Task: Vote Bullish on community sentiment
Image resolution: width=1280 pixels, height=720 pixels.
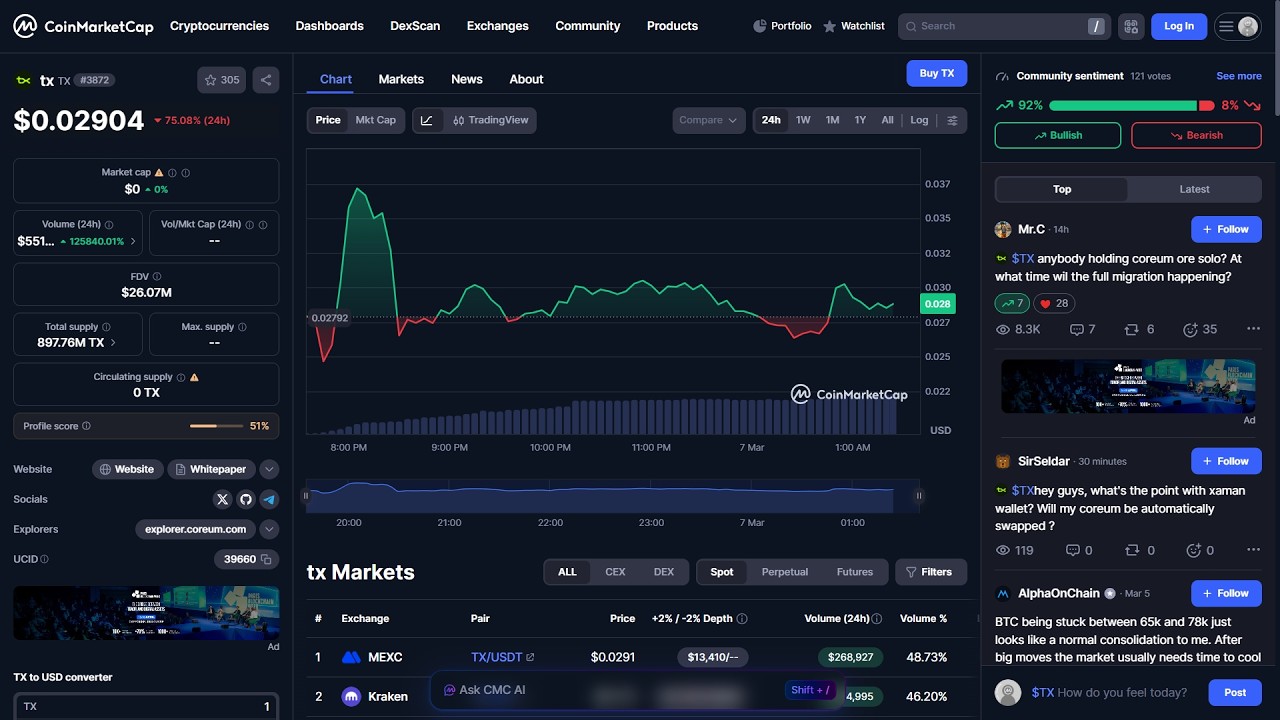Action: [1058, 135]
